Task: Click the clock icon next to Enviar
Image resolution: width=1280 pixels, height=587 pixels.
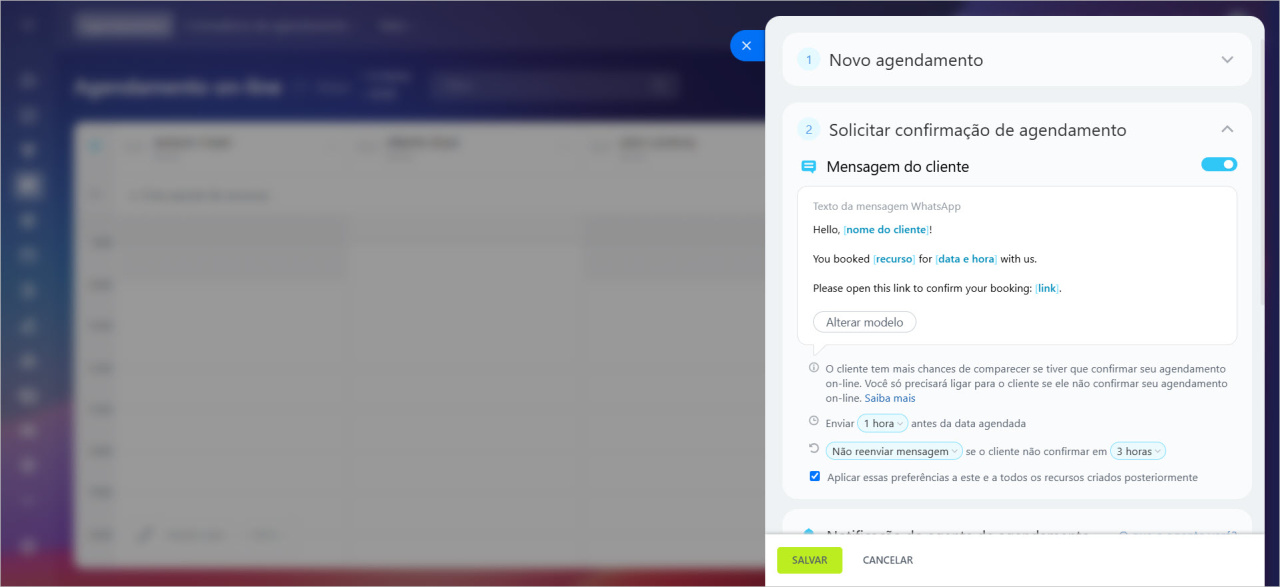Action: pos(814,421)
